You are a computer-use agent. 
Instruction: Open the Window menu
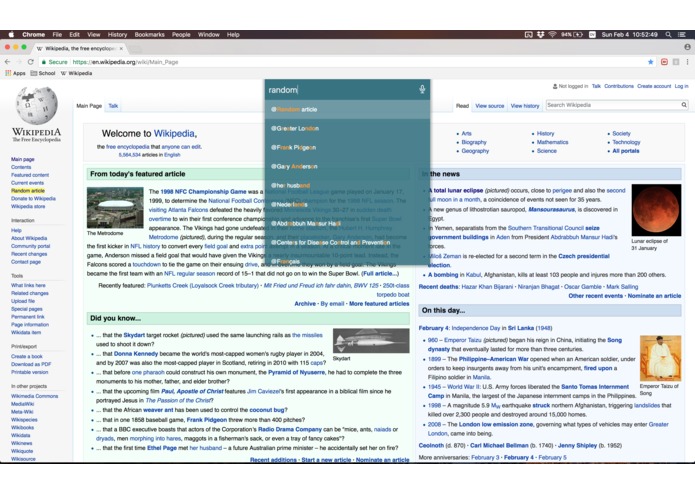tap(208, 35)
